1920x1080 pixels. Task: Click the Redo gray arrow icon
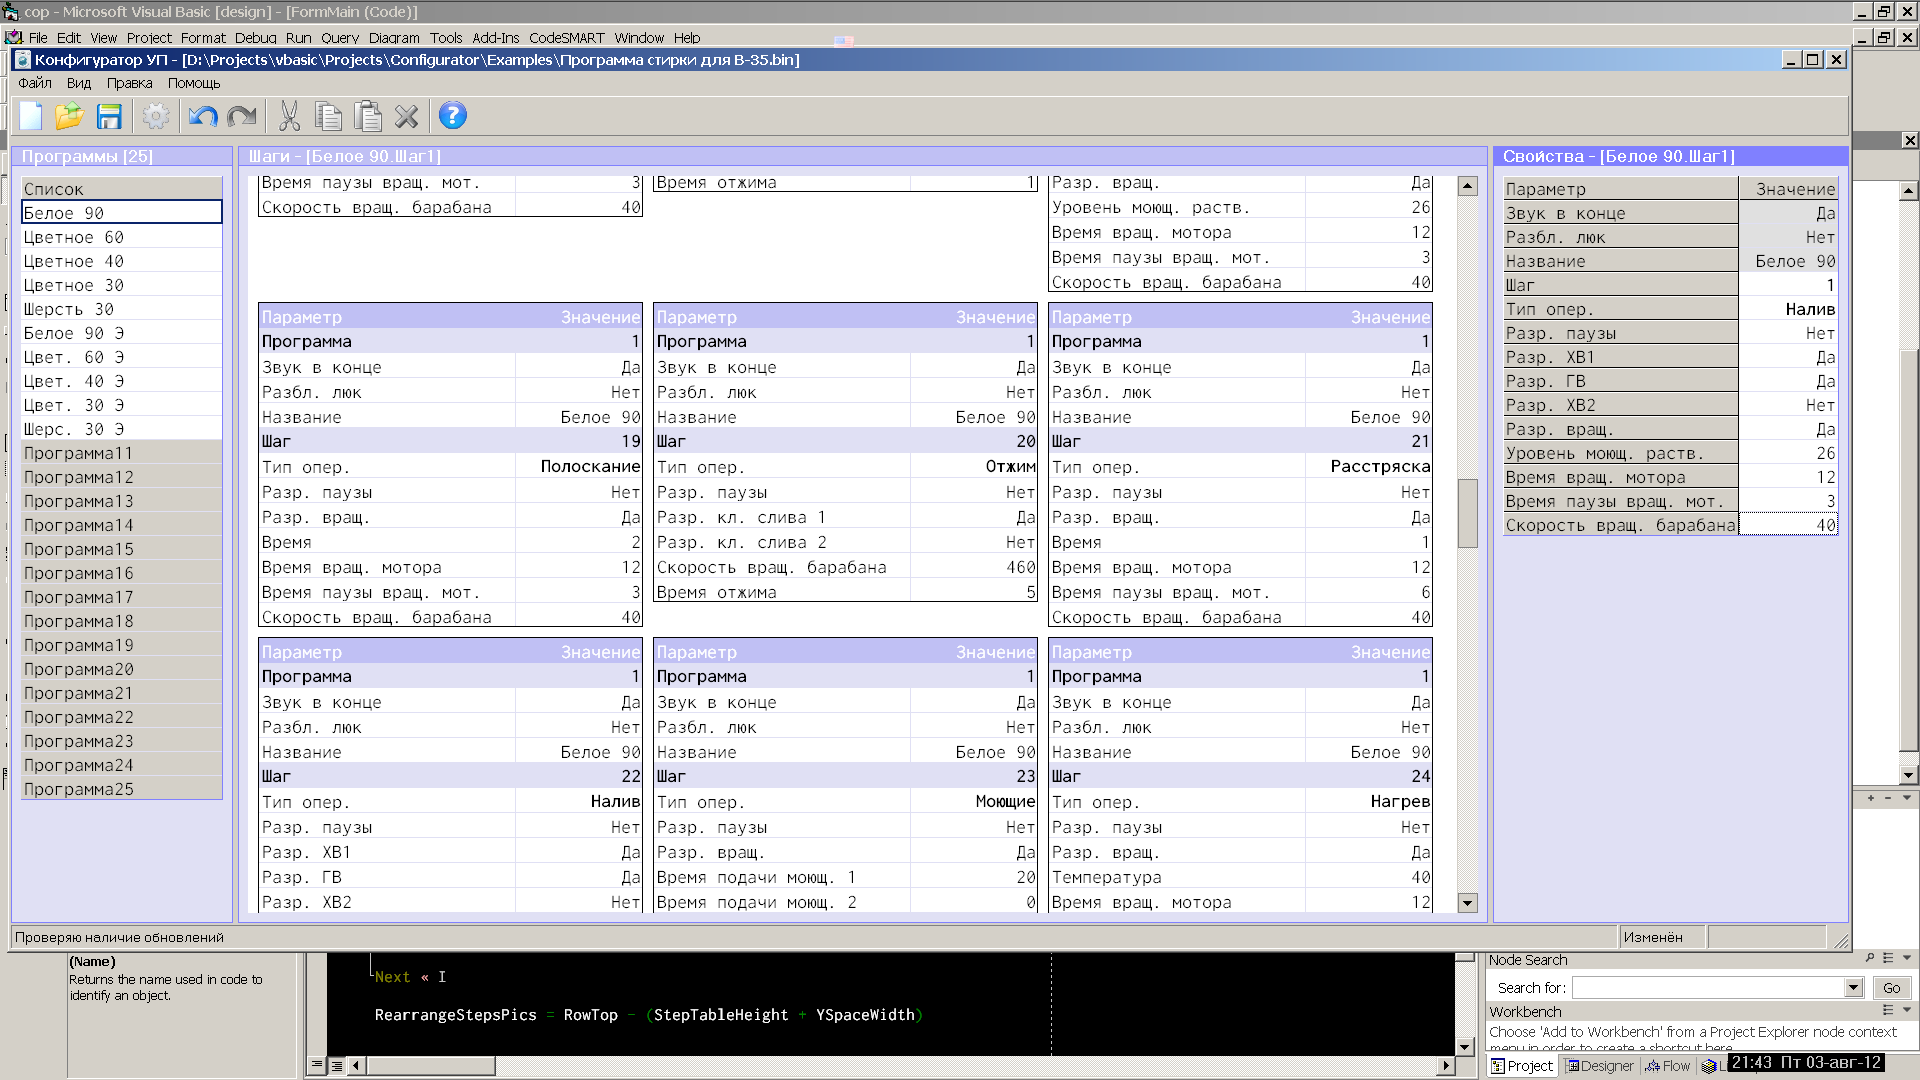coord(242,116)
